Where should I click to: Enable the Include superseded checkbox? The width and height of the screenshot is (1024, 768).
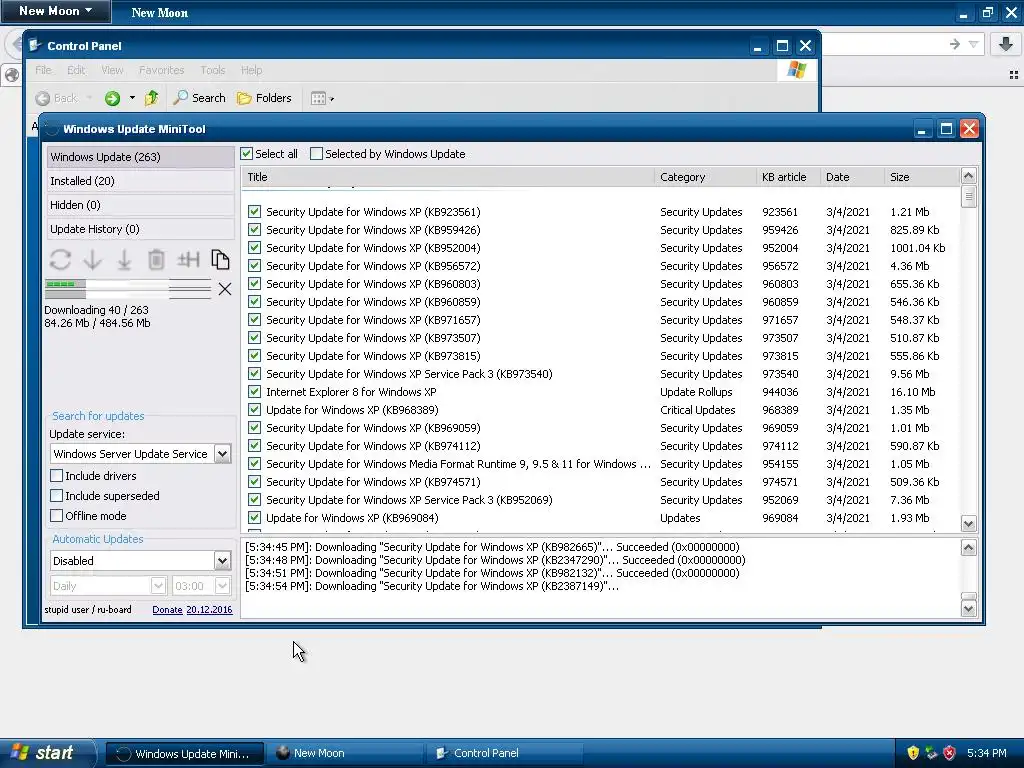coord(57,496)
